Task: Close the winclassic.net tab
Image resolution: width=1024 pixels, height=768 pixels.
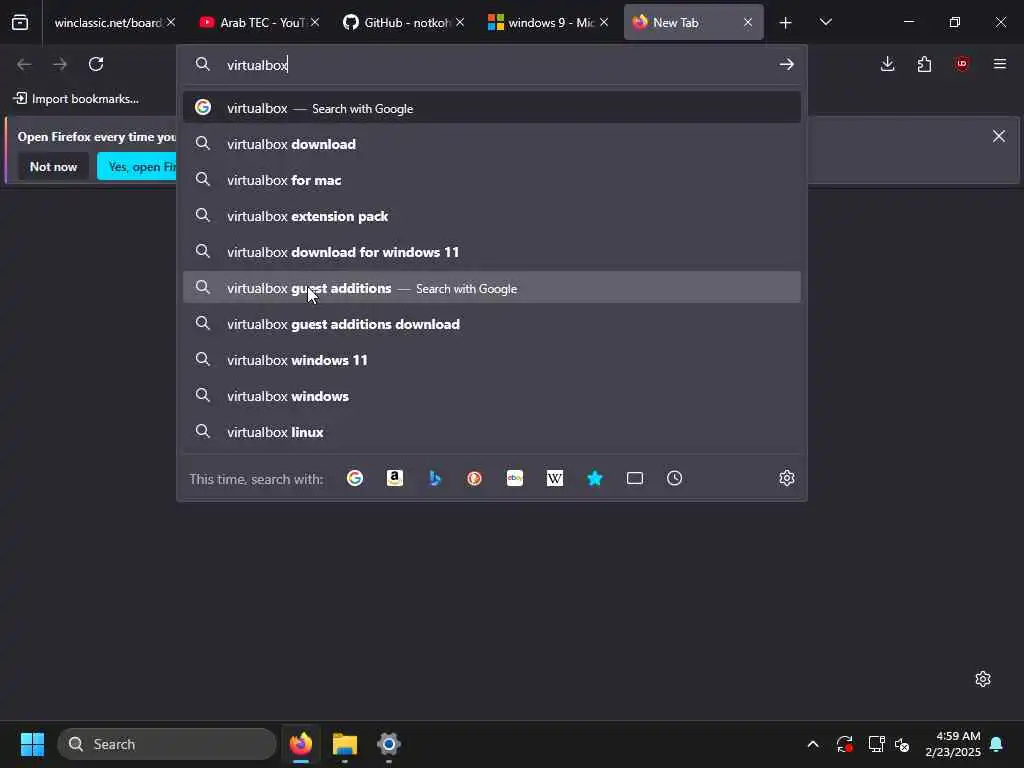Action: (x=171, y=22)
